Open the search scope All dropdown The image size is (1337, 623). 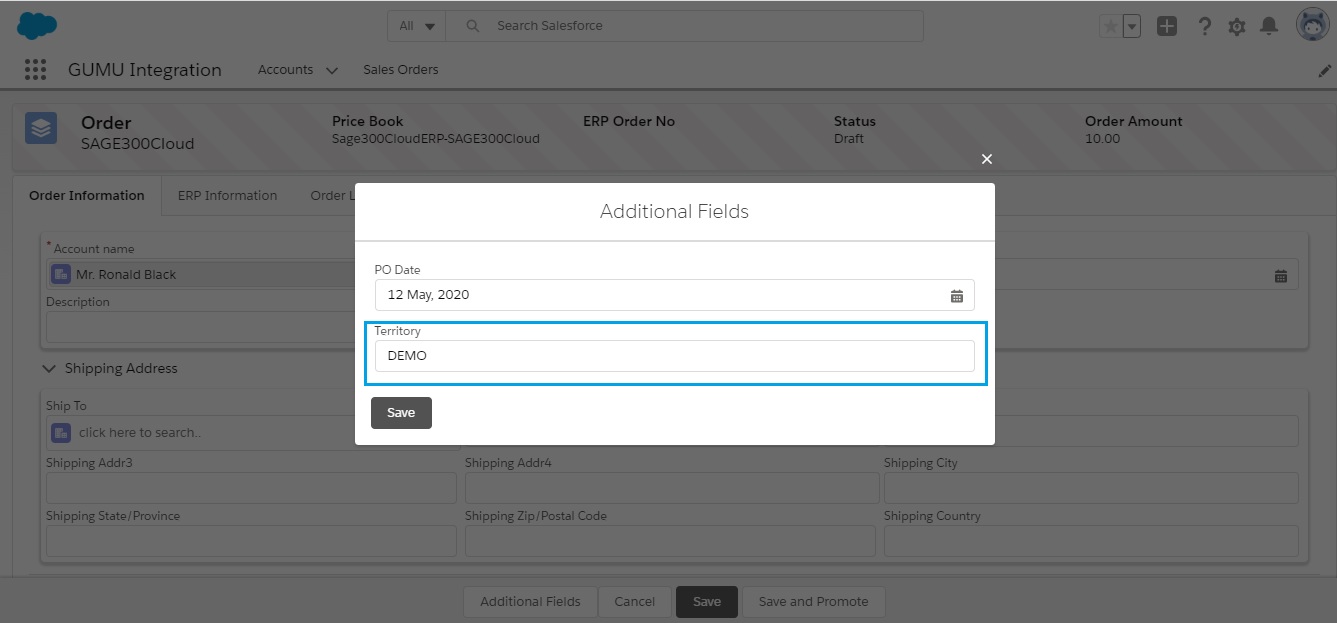(416, 26)
